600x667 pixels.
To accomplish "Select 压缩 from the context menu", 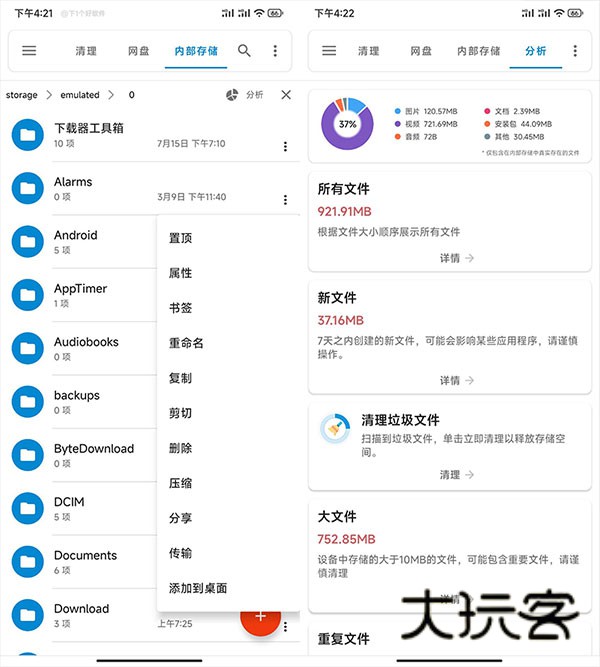I will point(181,483).
